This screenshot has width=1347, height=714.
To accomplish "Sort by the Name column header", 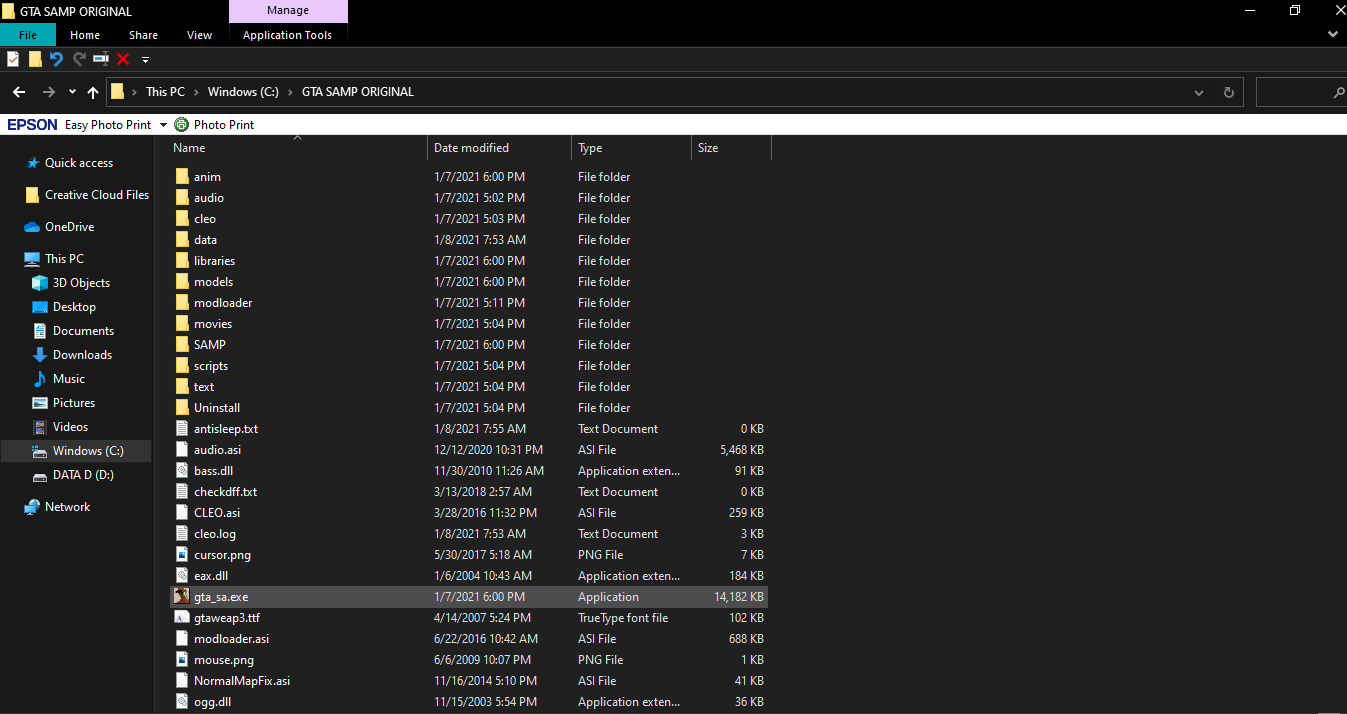I will tap(297, 148).
